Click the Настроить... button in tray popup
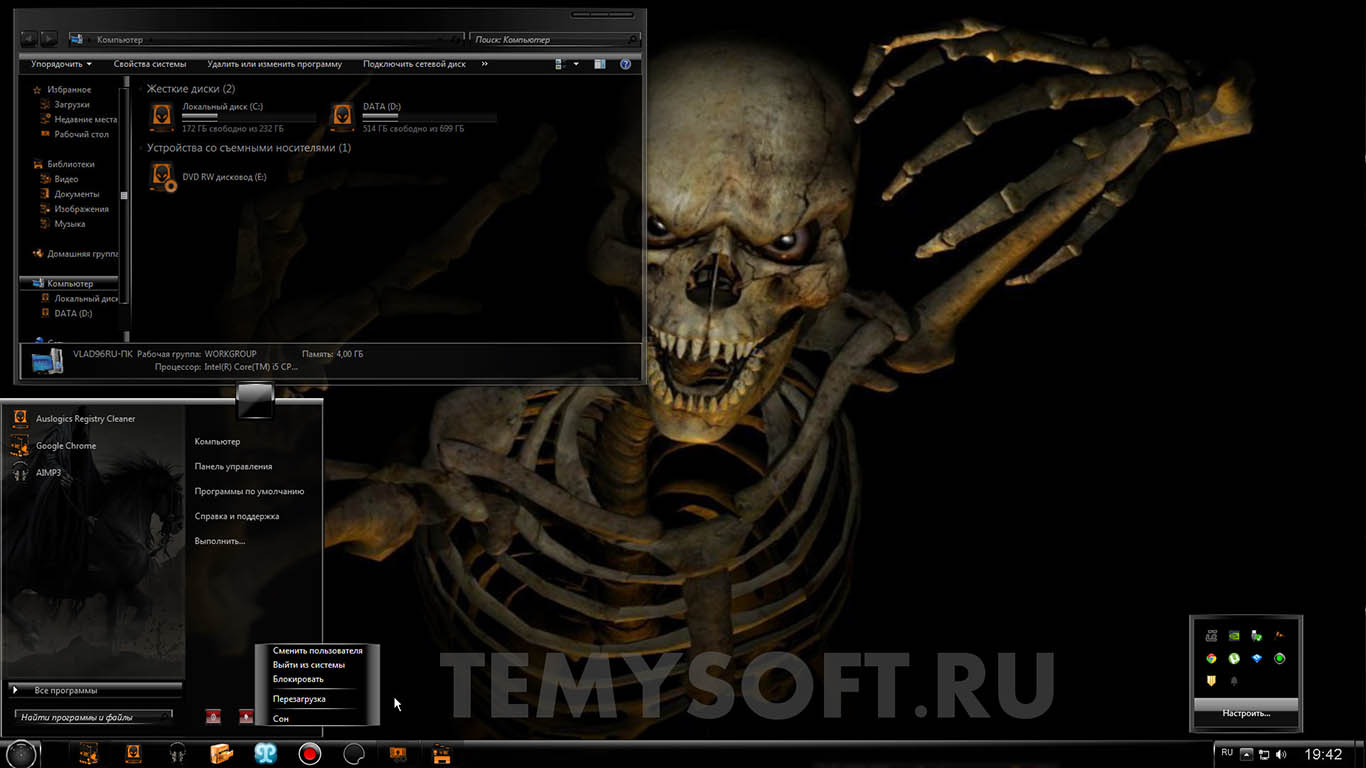 (1246, 713)
